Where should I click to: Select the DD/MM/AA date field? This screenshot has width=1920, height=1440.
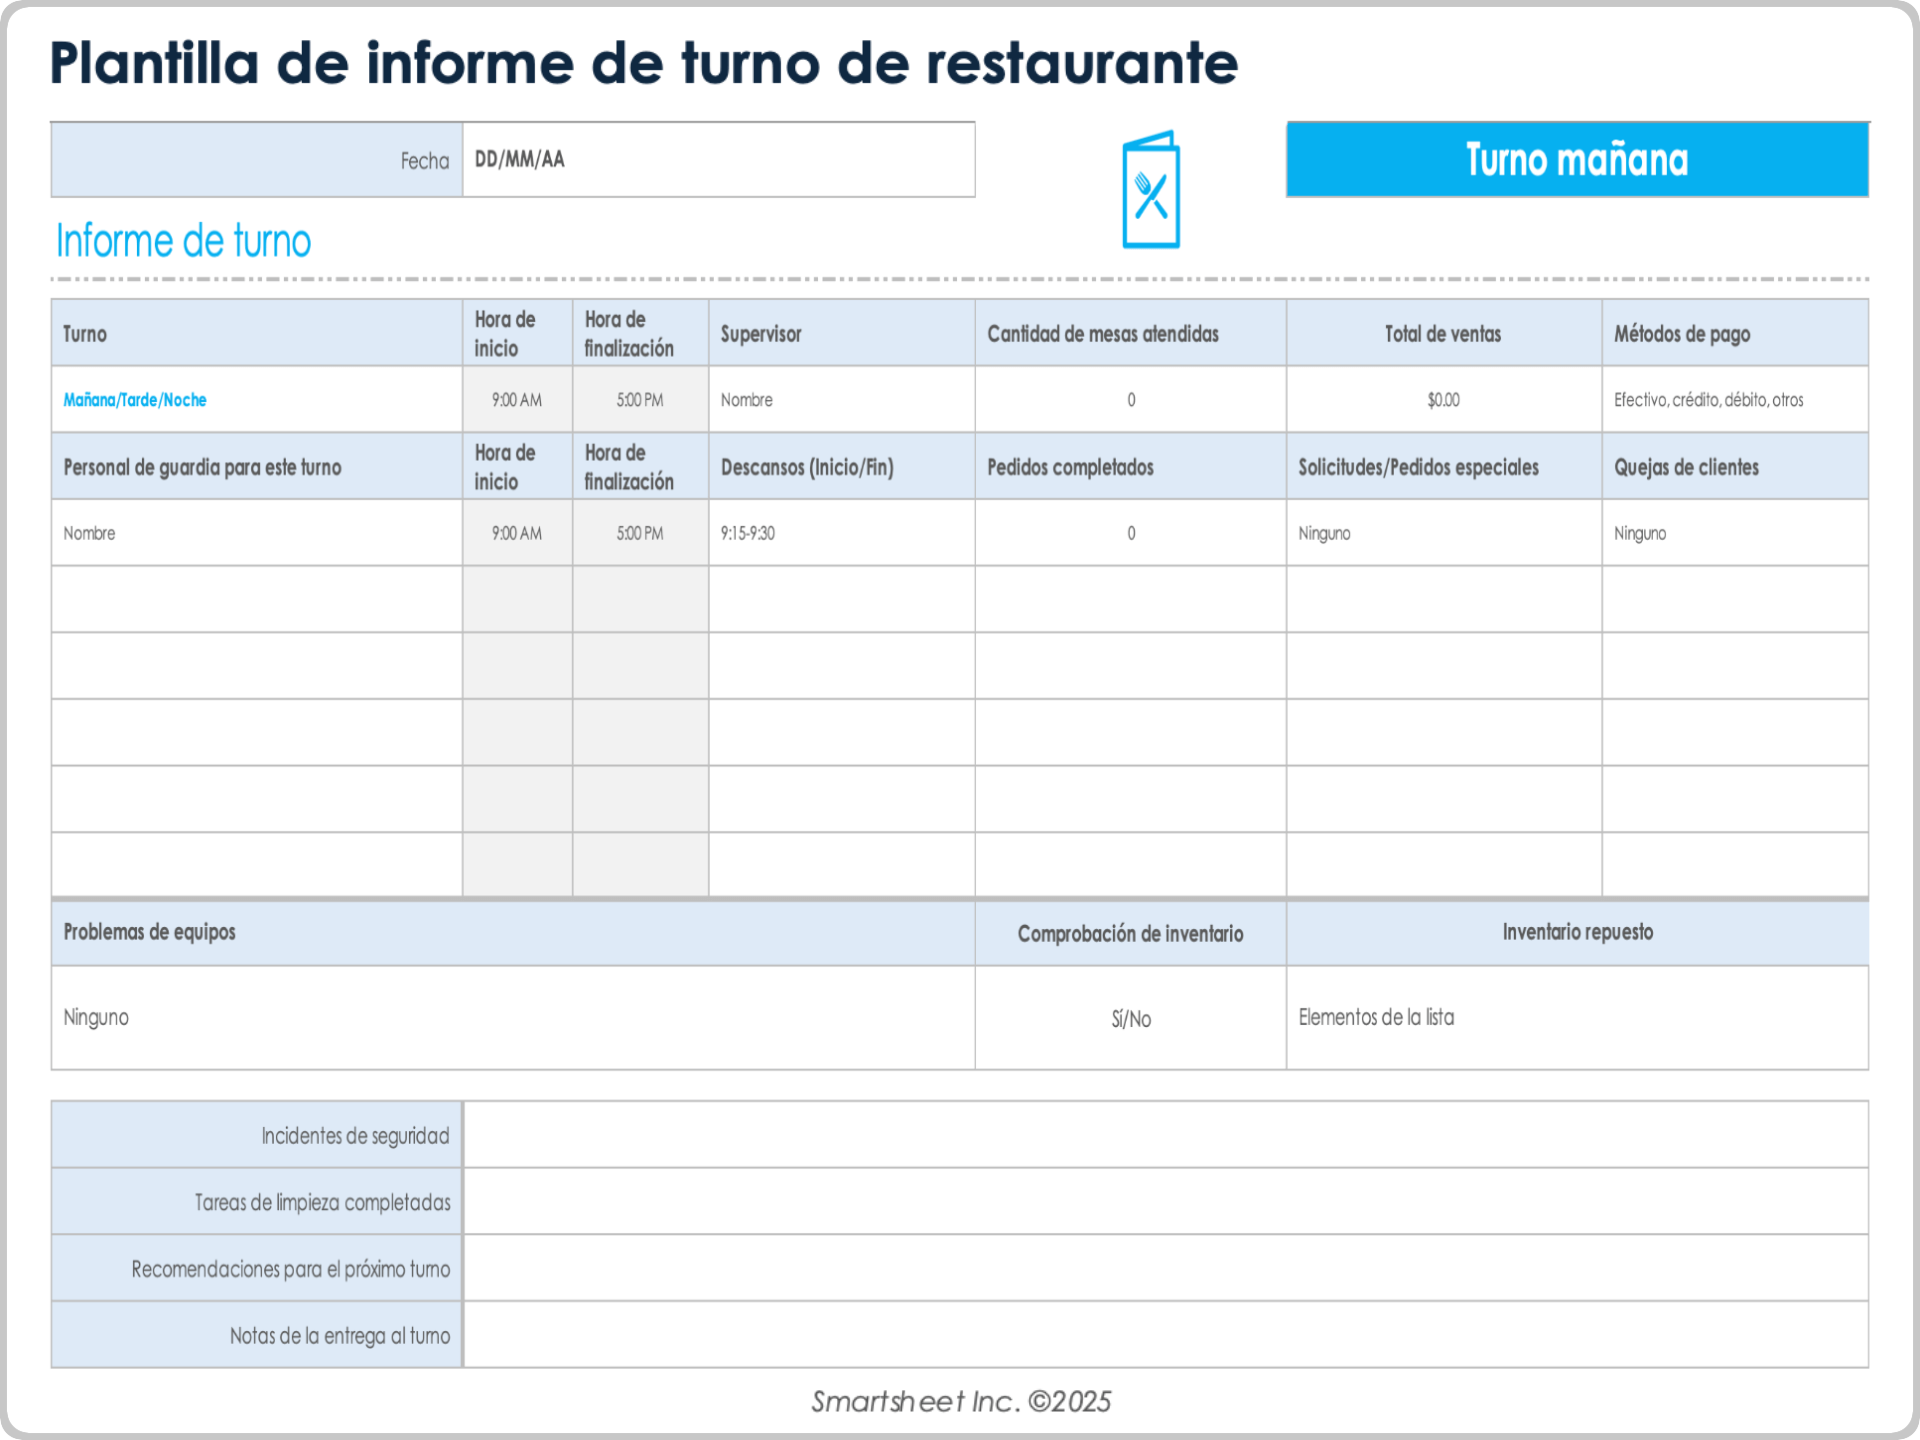point(718,160)
